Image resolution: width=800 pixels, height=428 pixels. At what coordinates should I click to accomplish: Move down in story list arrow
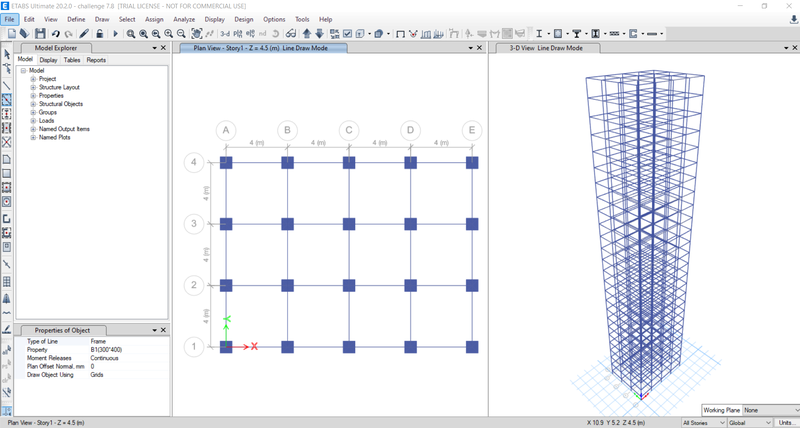coord(319,34)
